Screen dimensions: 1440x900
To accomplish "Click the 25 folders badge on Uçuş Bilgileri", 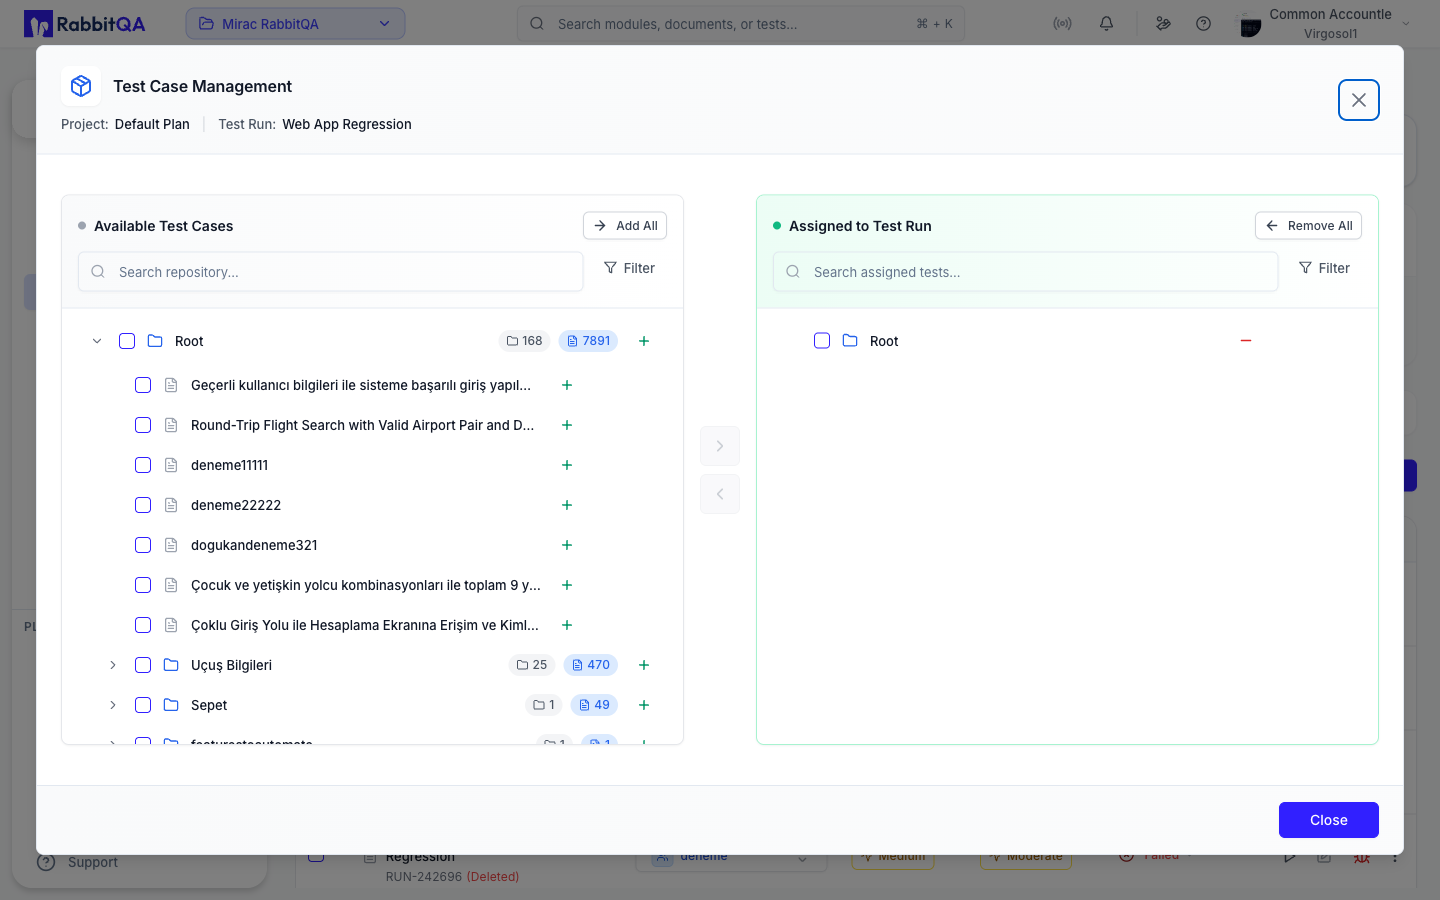I will pos(532,665).
